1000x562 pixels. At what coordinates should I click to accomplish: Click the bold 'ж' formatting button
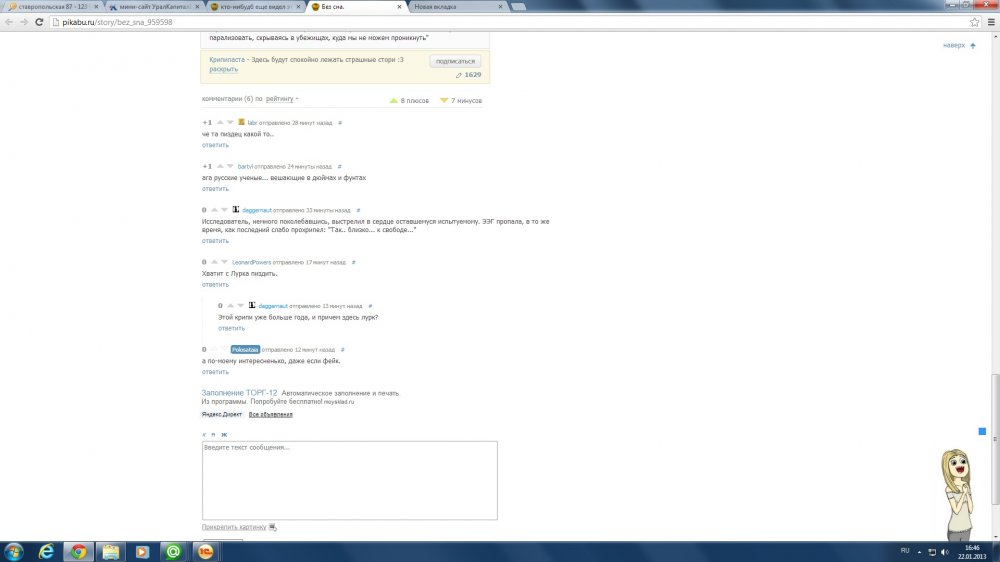coord(224,434)
